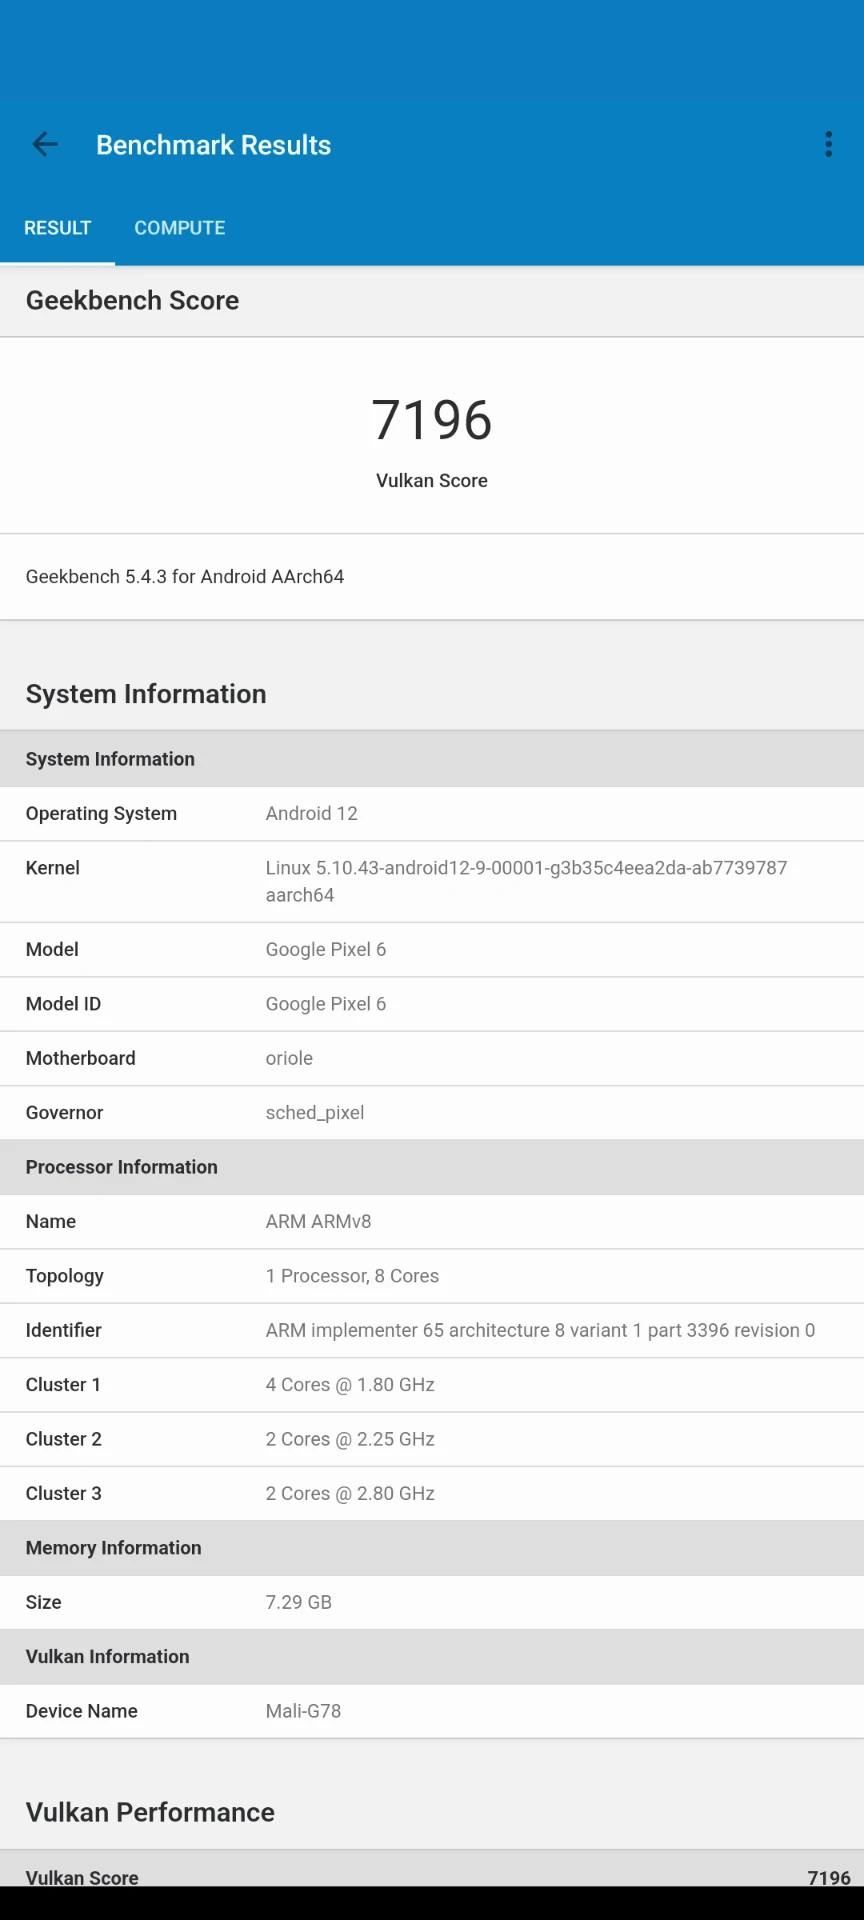Switch to the COMPUTE tab
The image size is (864, 1920).
pos(180,228)
